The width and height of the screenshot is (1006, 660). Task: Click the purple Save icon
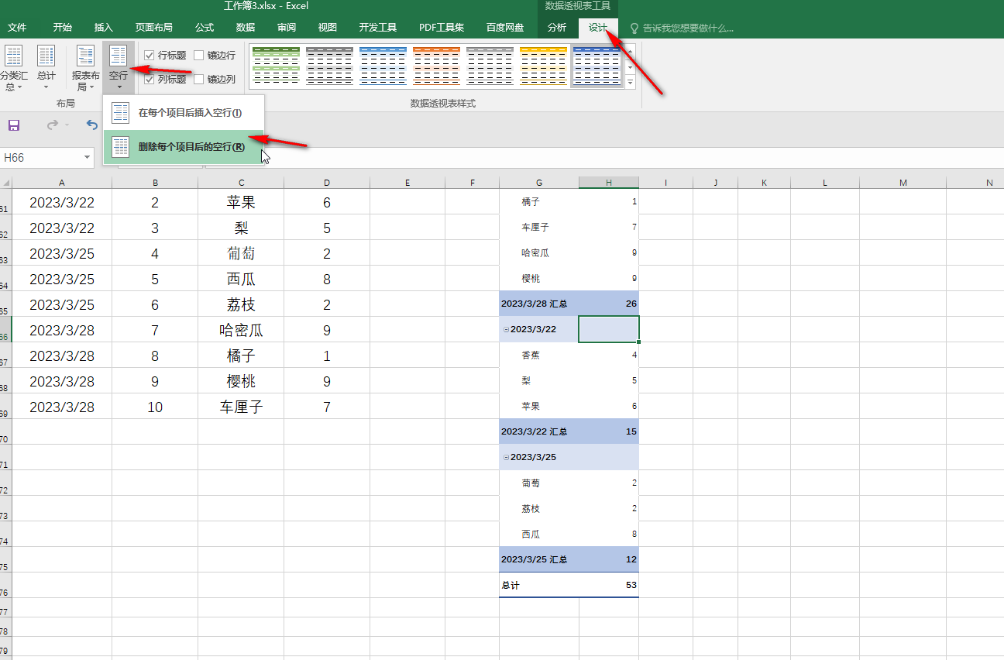pyautogui.click(x=14, y=125)
